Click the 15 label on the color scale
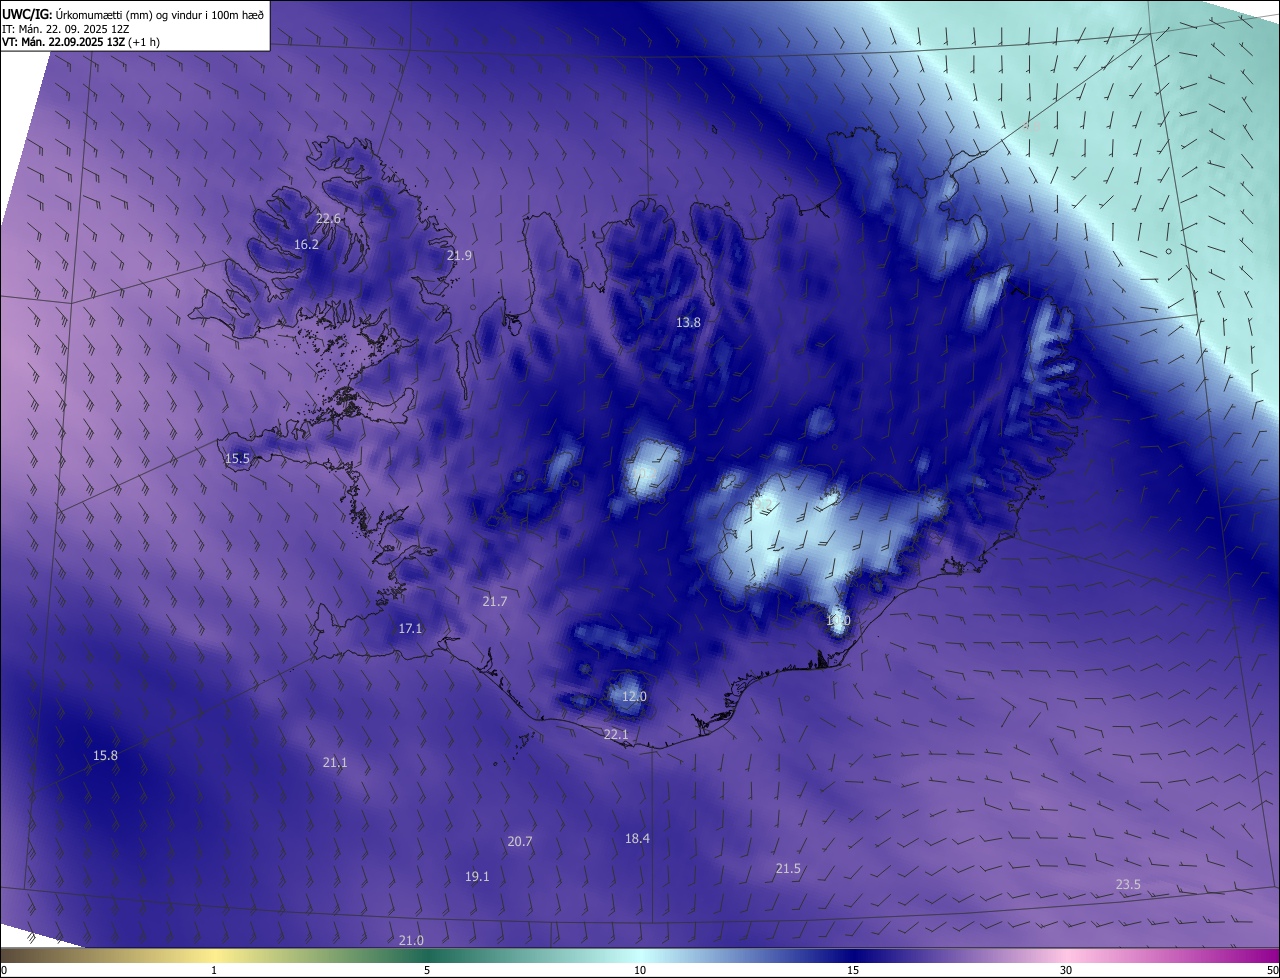Image resolution: width=1280 pixels, height=978 pixels. (x=853, y=970)
